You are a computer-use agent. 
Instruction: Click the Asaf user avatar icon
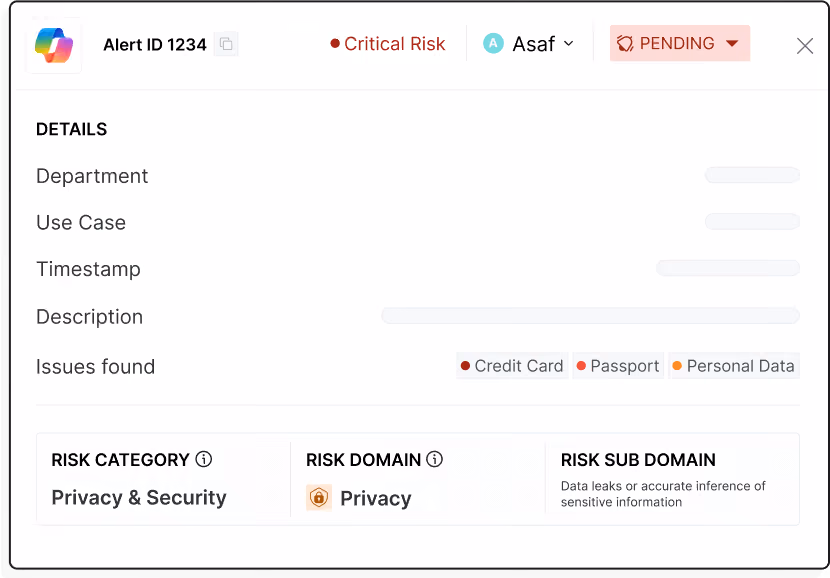493,43
